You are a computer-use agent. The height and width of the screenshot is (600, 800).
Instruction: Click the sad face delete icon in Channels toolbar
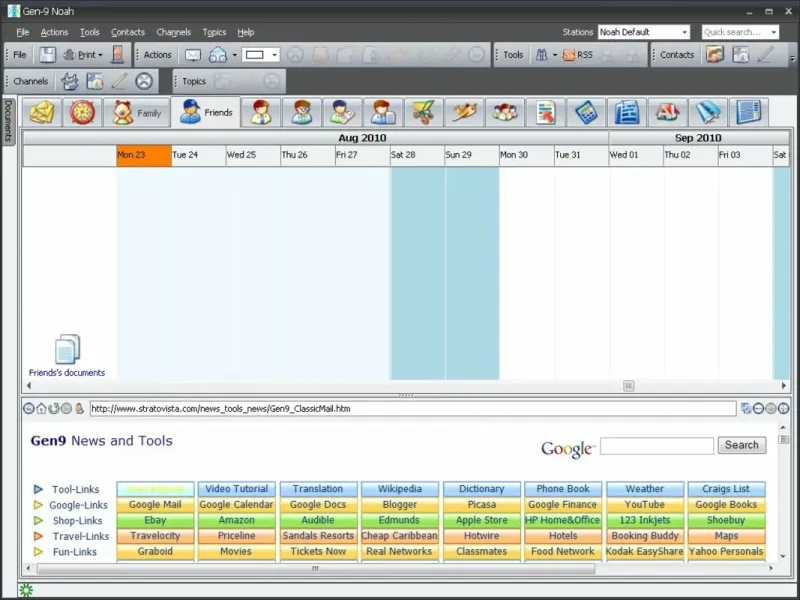tap(144, 81)
